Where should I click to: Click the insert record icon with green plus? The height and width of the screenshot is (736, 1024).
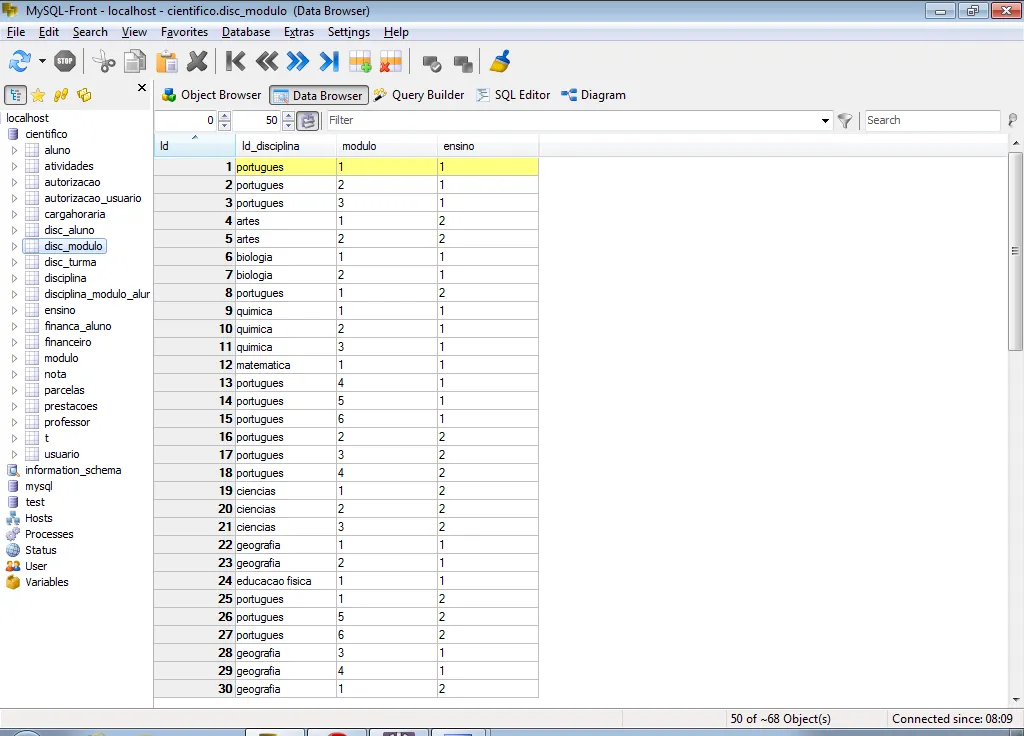[360, 61]
